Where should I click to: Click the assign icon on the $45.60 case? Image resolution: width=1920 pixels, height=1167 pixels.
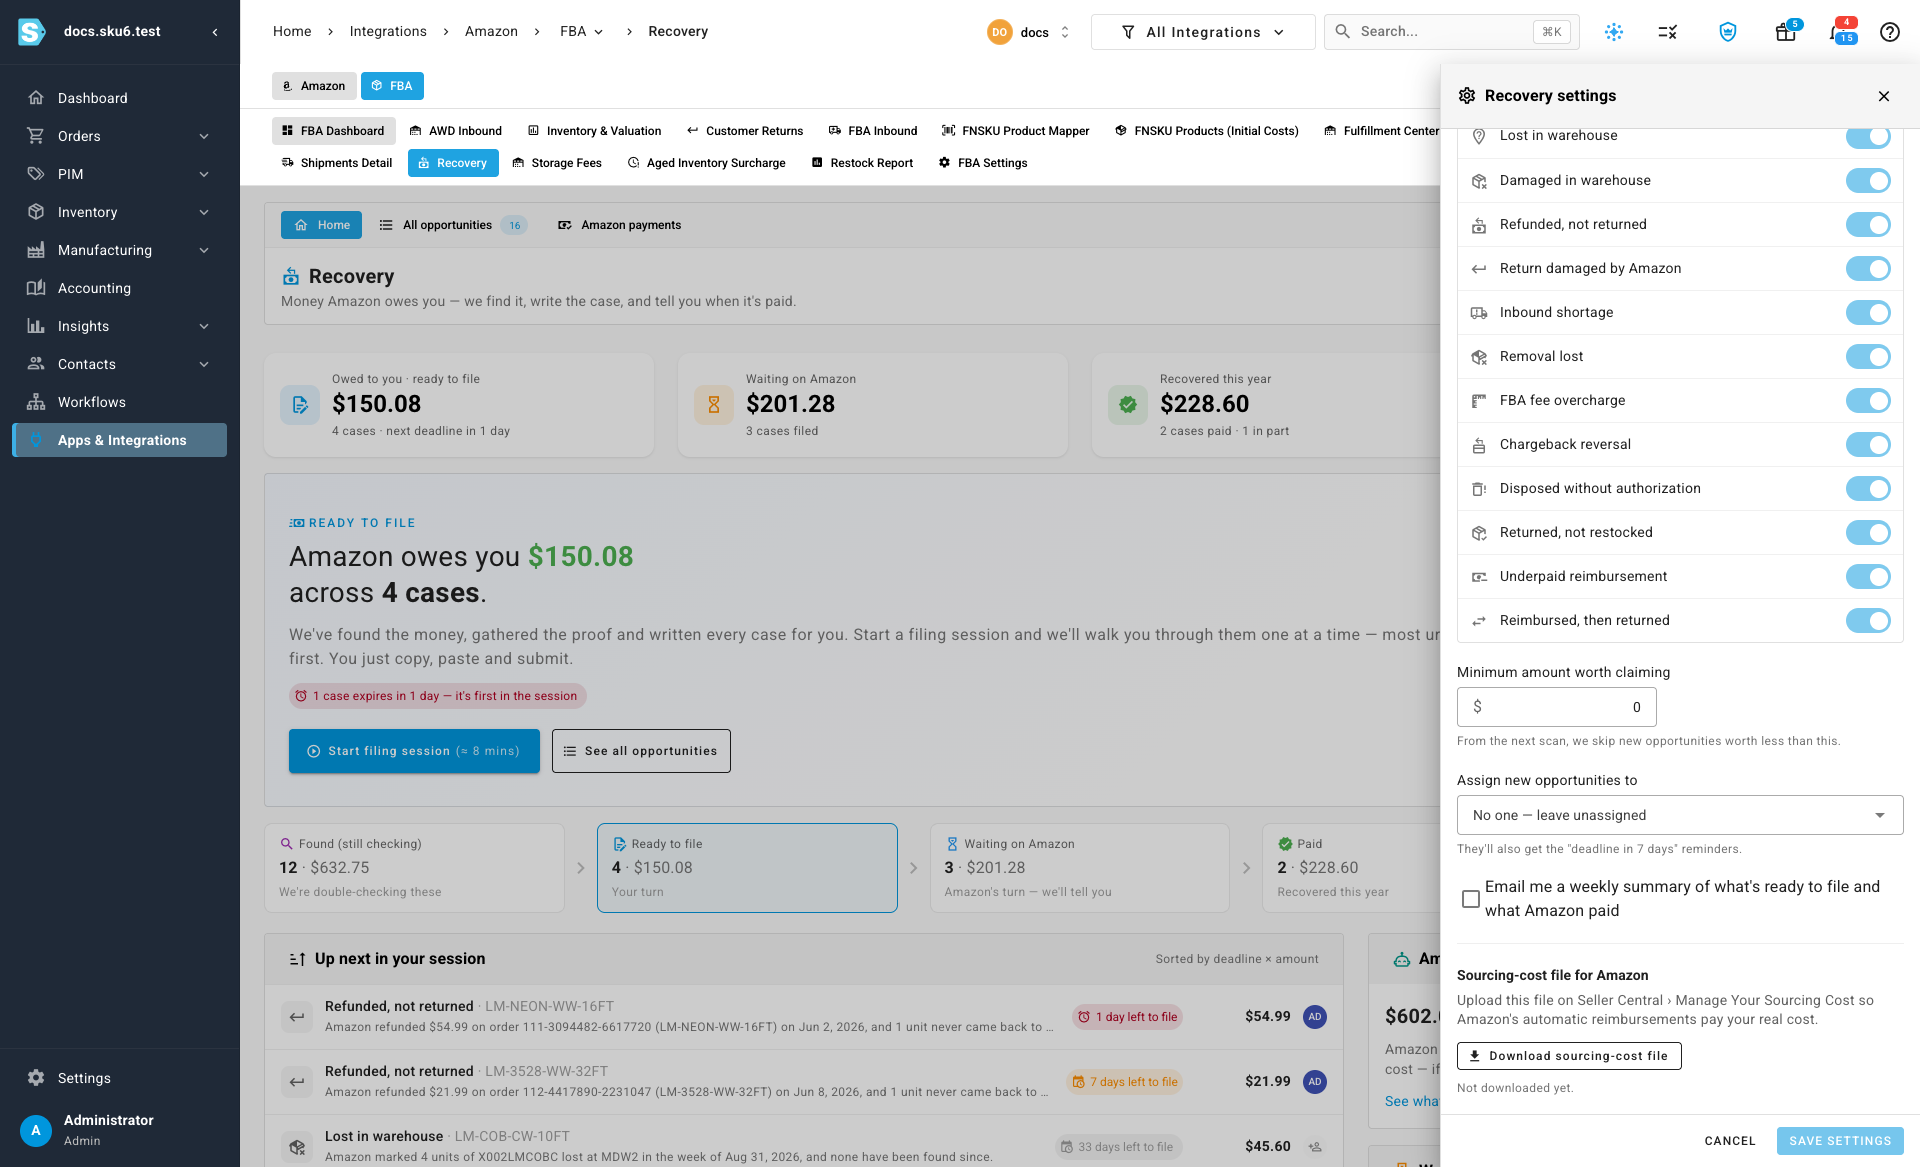point(1315,1147)
